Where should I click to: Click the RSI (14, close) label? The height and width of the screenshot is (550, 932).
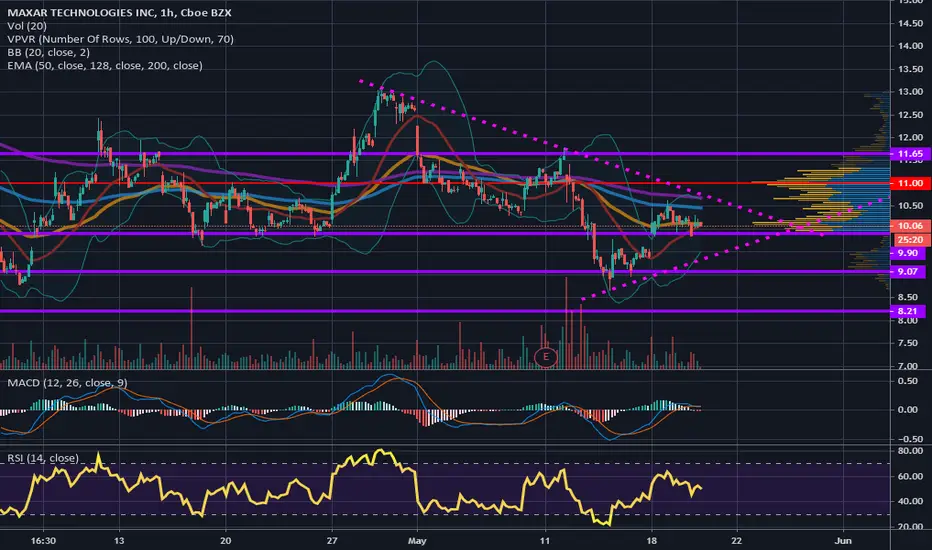(x=43, y=458)
